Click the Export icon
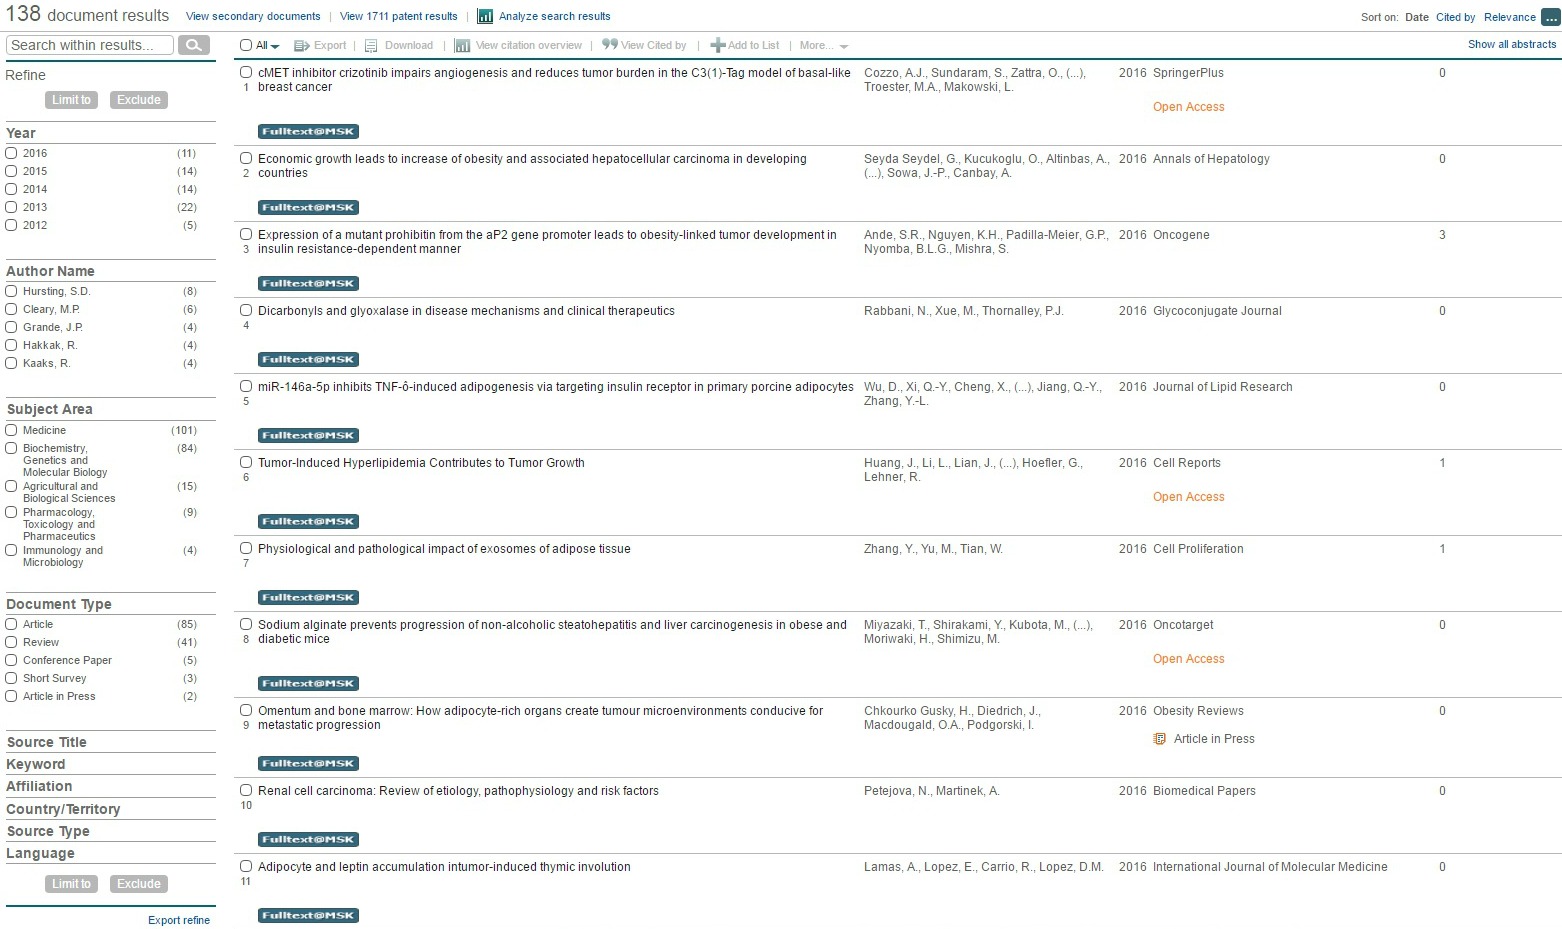The width and height of the screenshot is (1562, 929). 300,45
